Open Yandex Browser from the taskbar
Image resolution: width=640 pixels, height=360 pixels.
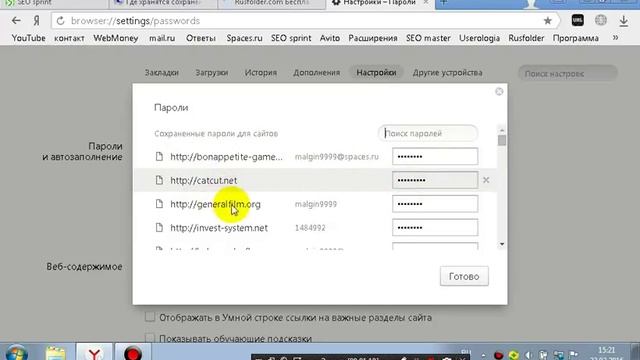click(x=94, y=352)
